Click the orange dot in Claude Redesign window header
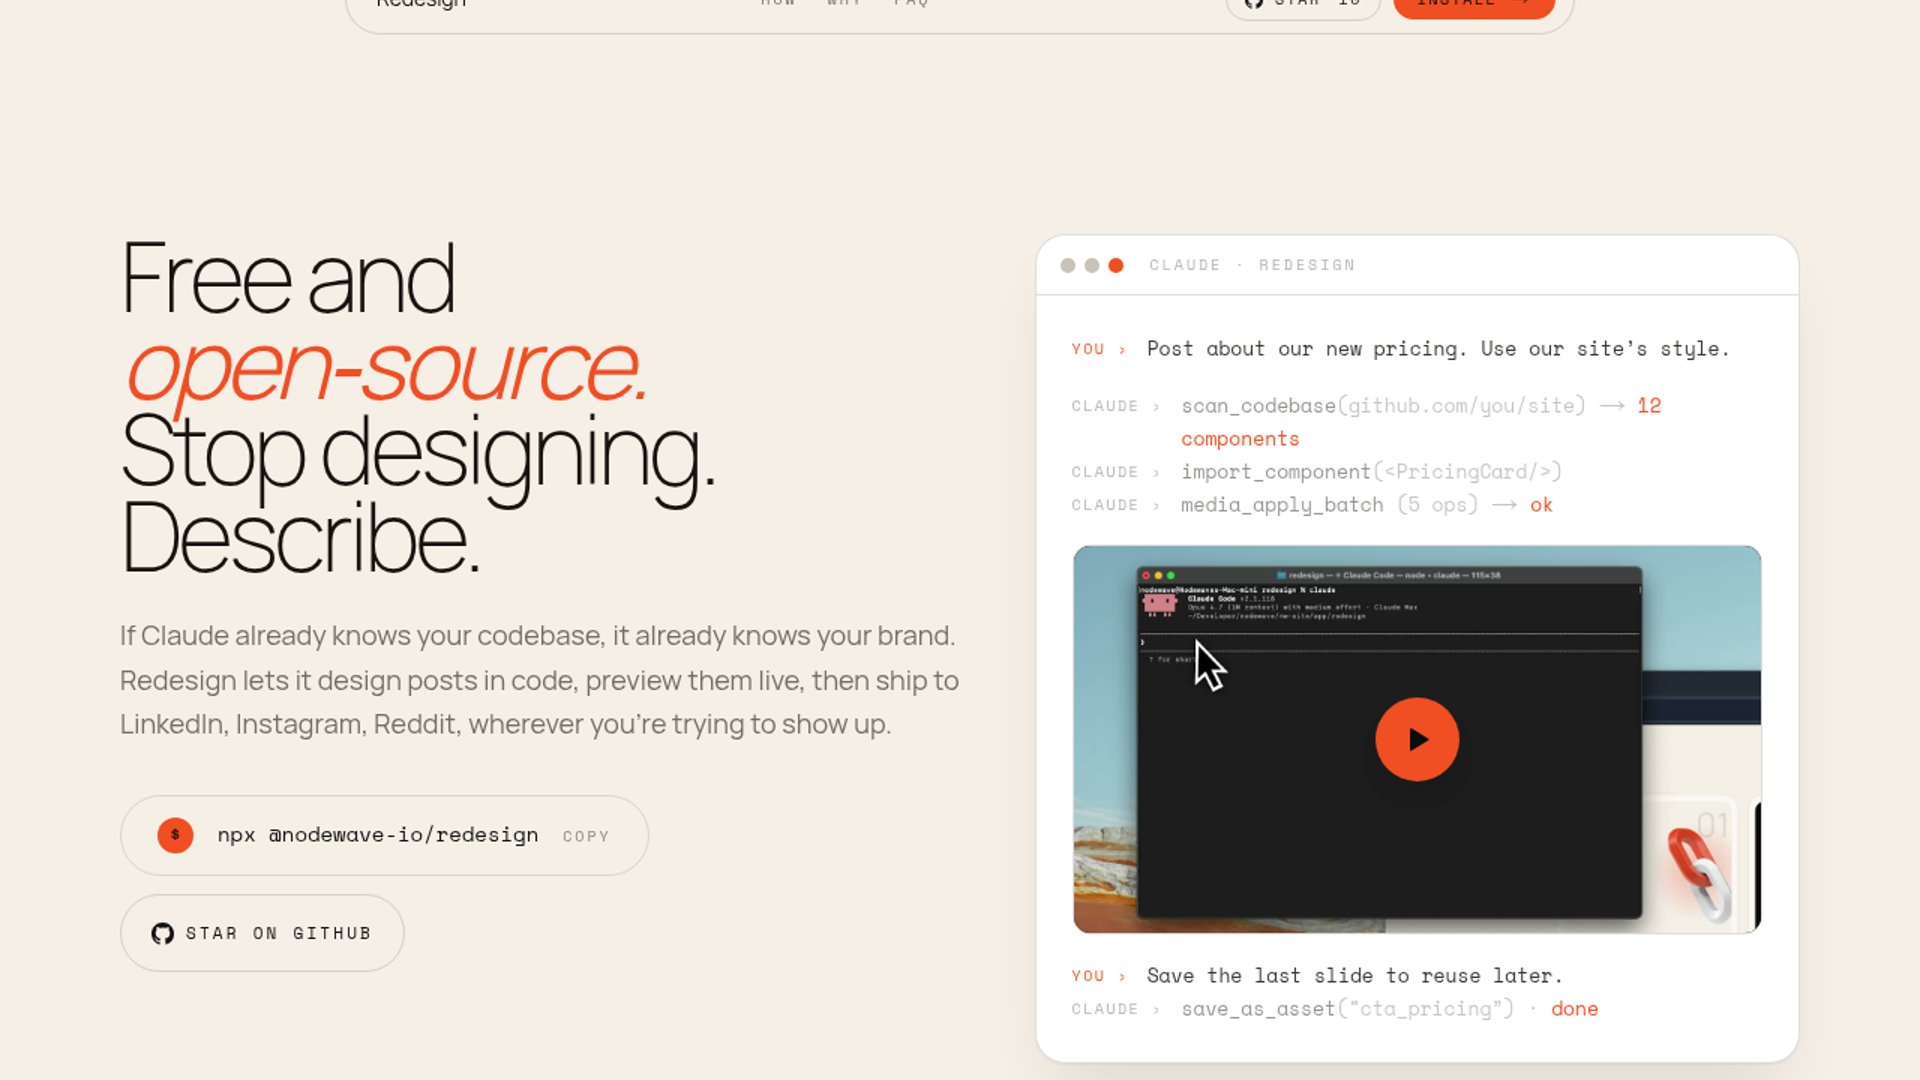Screen dimensions: 1920x1080 [1116, 265]
